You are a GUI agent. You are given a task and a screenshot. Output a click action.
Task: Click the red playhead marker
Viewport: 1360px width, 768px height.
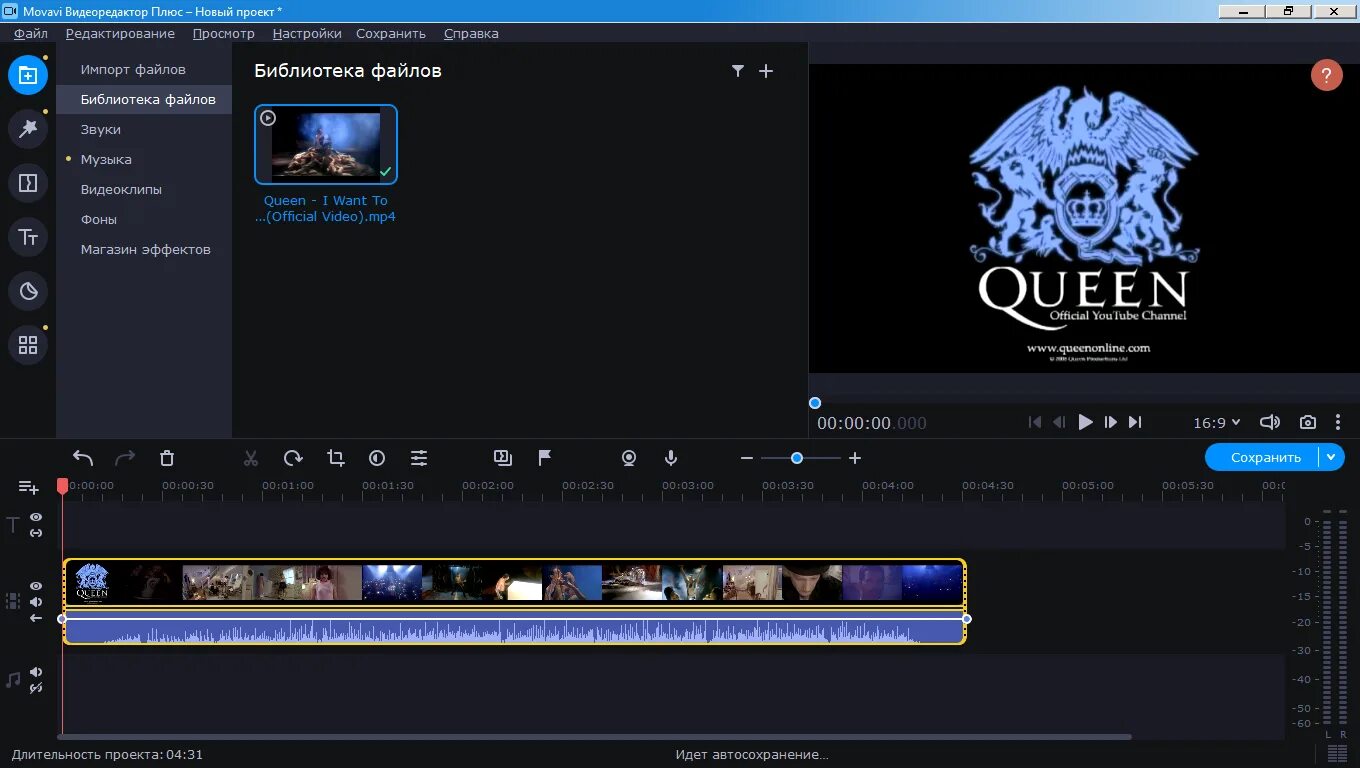click(x=62, y=485)
